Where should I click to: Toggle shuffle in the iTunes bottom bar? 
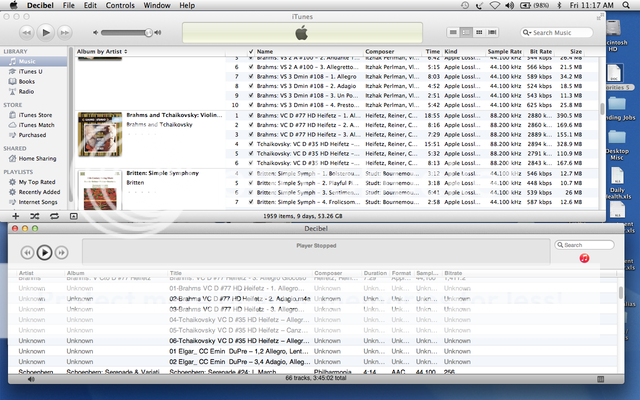(x=35, y=216)
